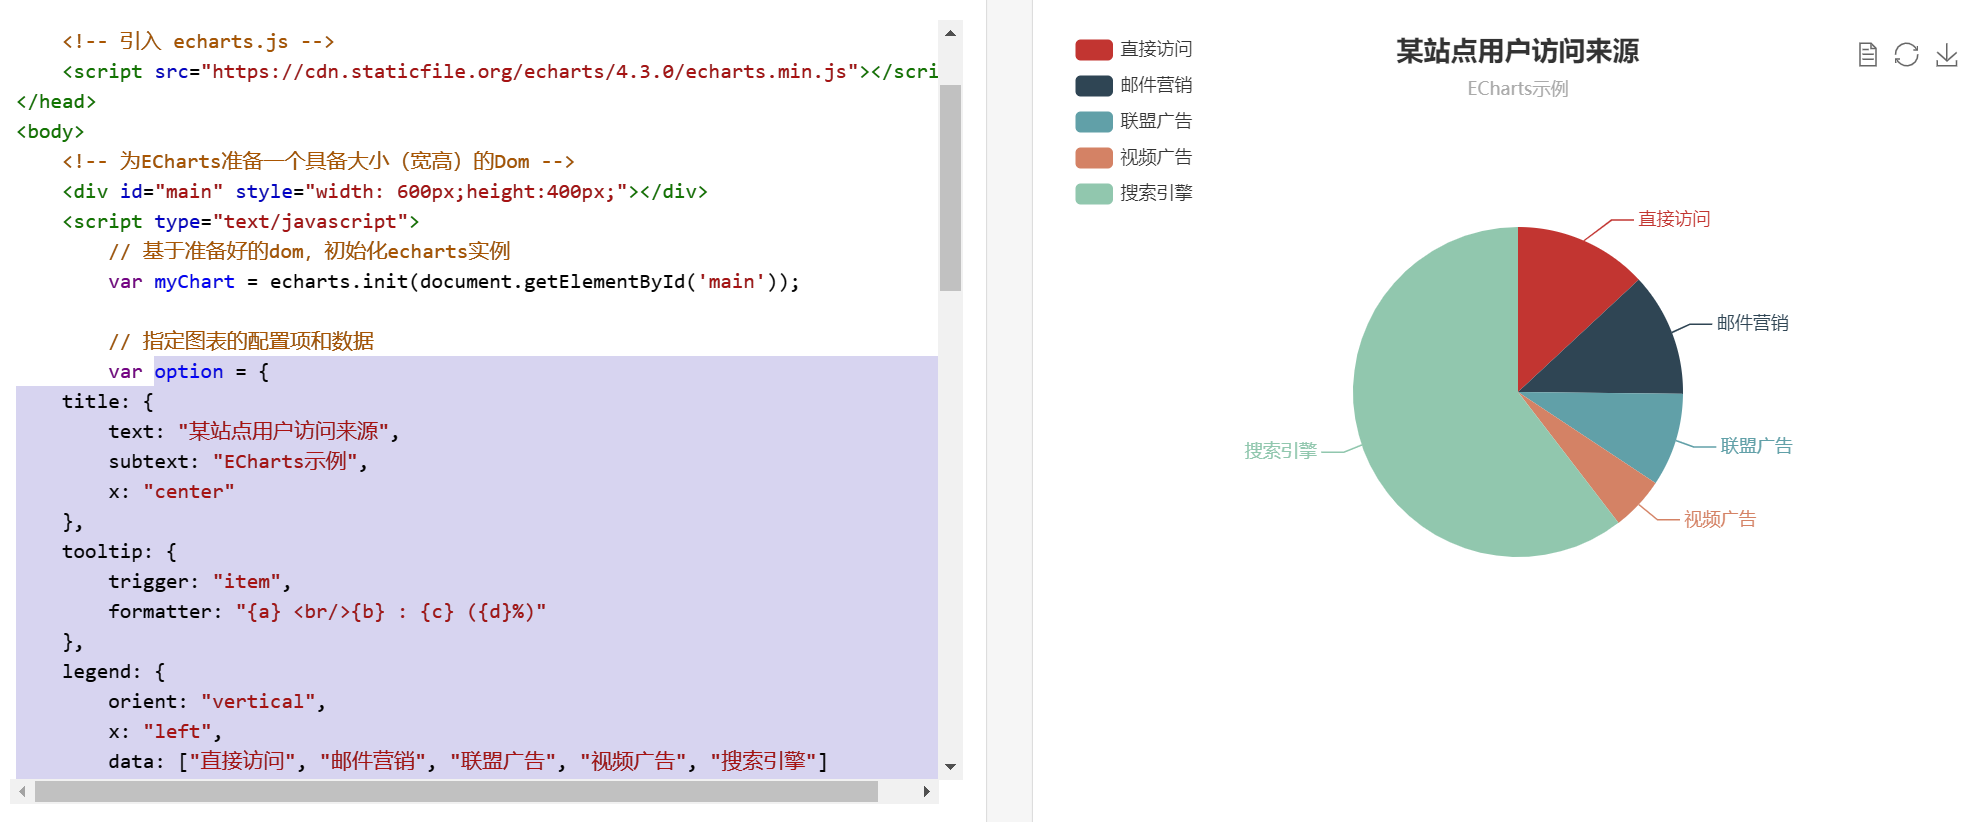The image size is (1981, 822).
Task: Click the code editor scroll down arrow
Action: pos(950,767)
